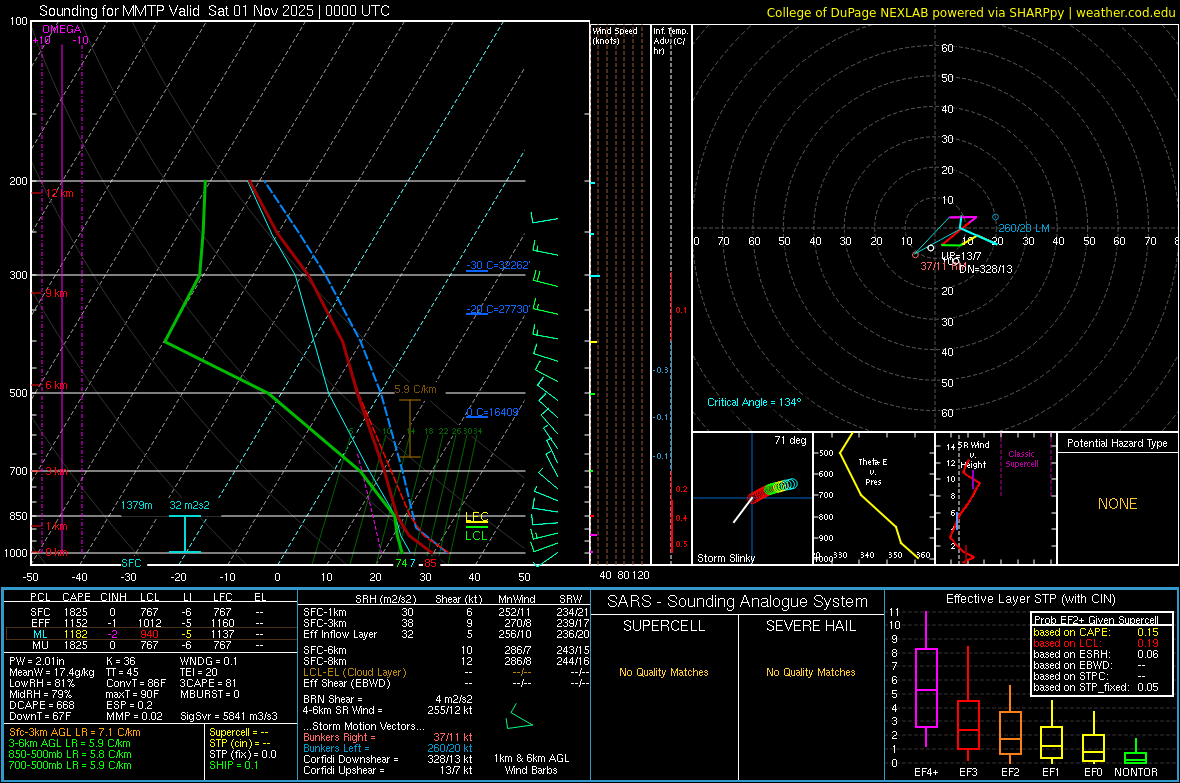Click the 1km & 6km AGL Wind Barbs caption
Screen dimensions: 1180x783
pos(531,764)
